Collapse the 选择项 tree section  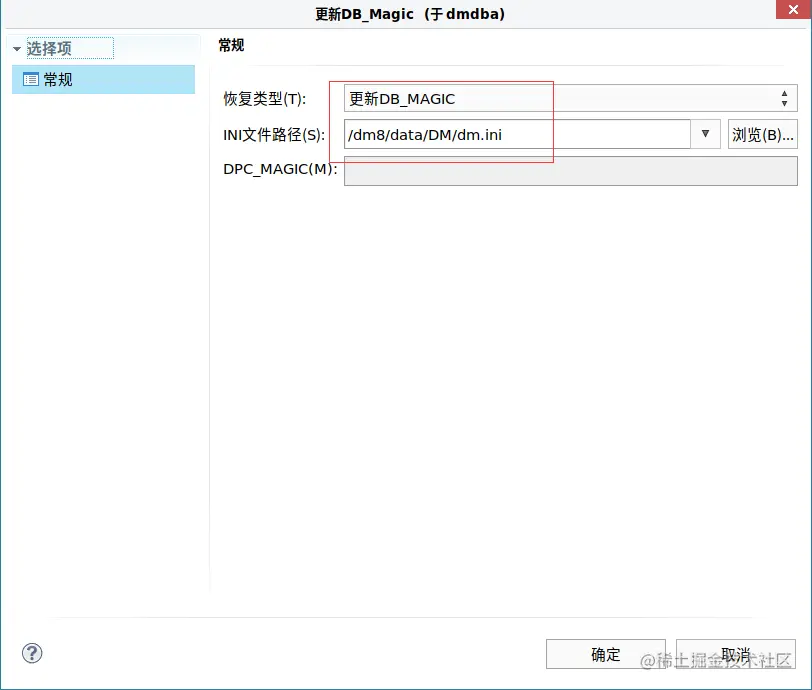[x=16, y=47]
